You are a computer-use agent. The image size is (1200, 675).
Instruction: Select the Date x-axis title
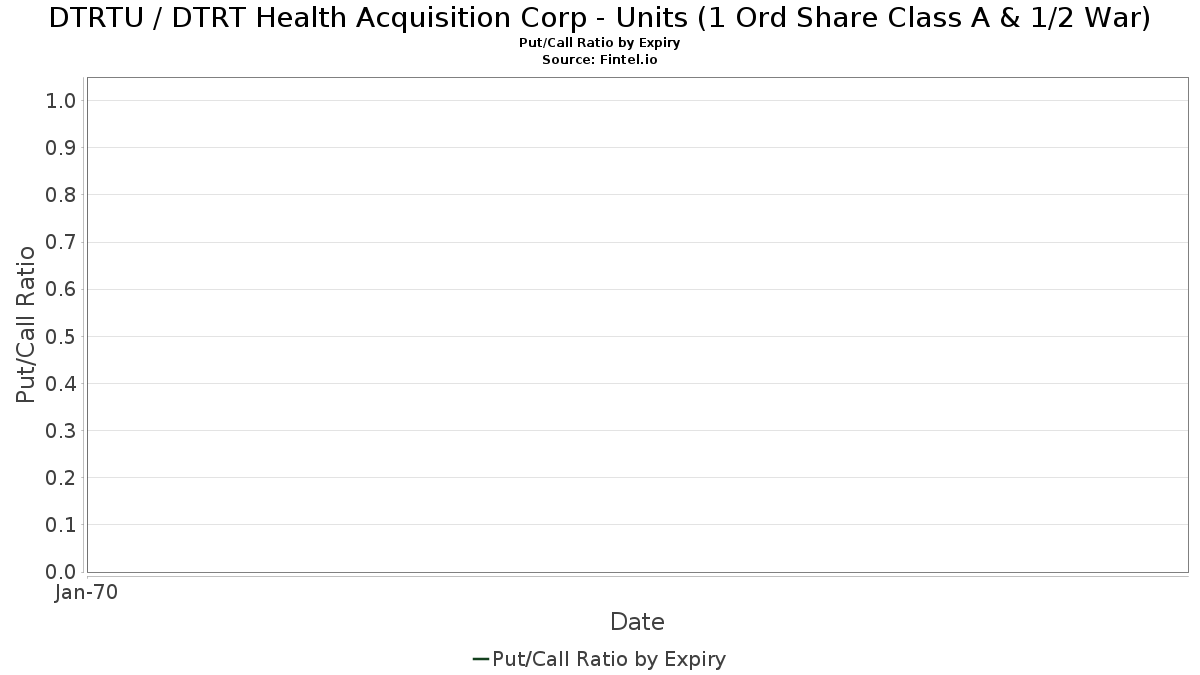pos(637,622)
